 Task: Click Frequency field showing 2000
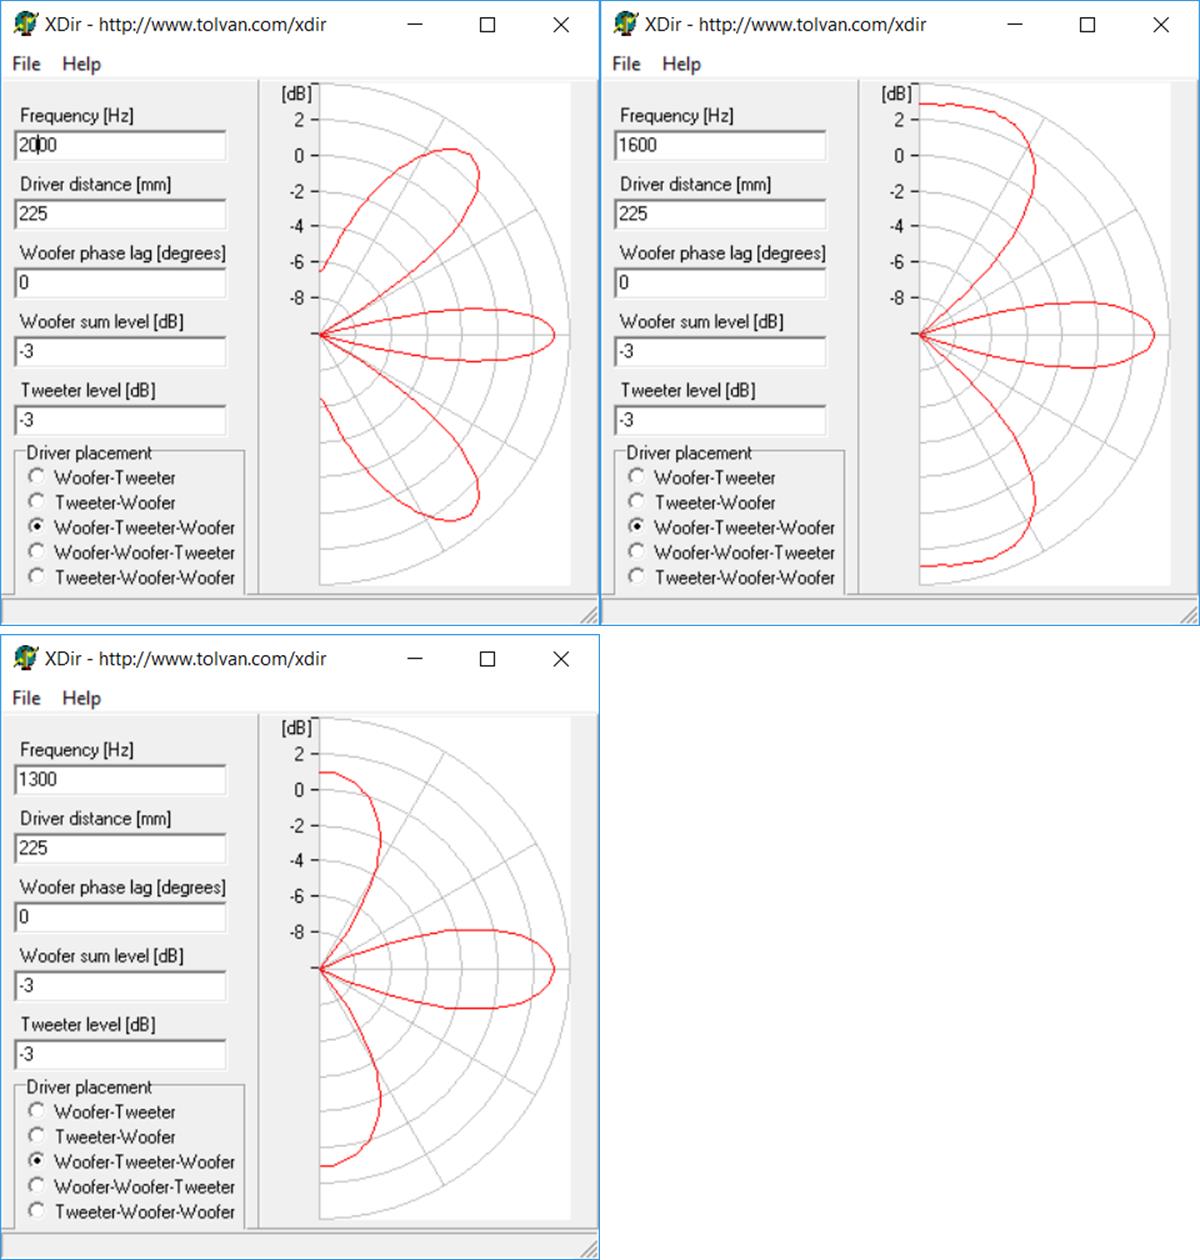121,145
